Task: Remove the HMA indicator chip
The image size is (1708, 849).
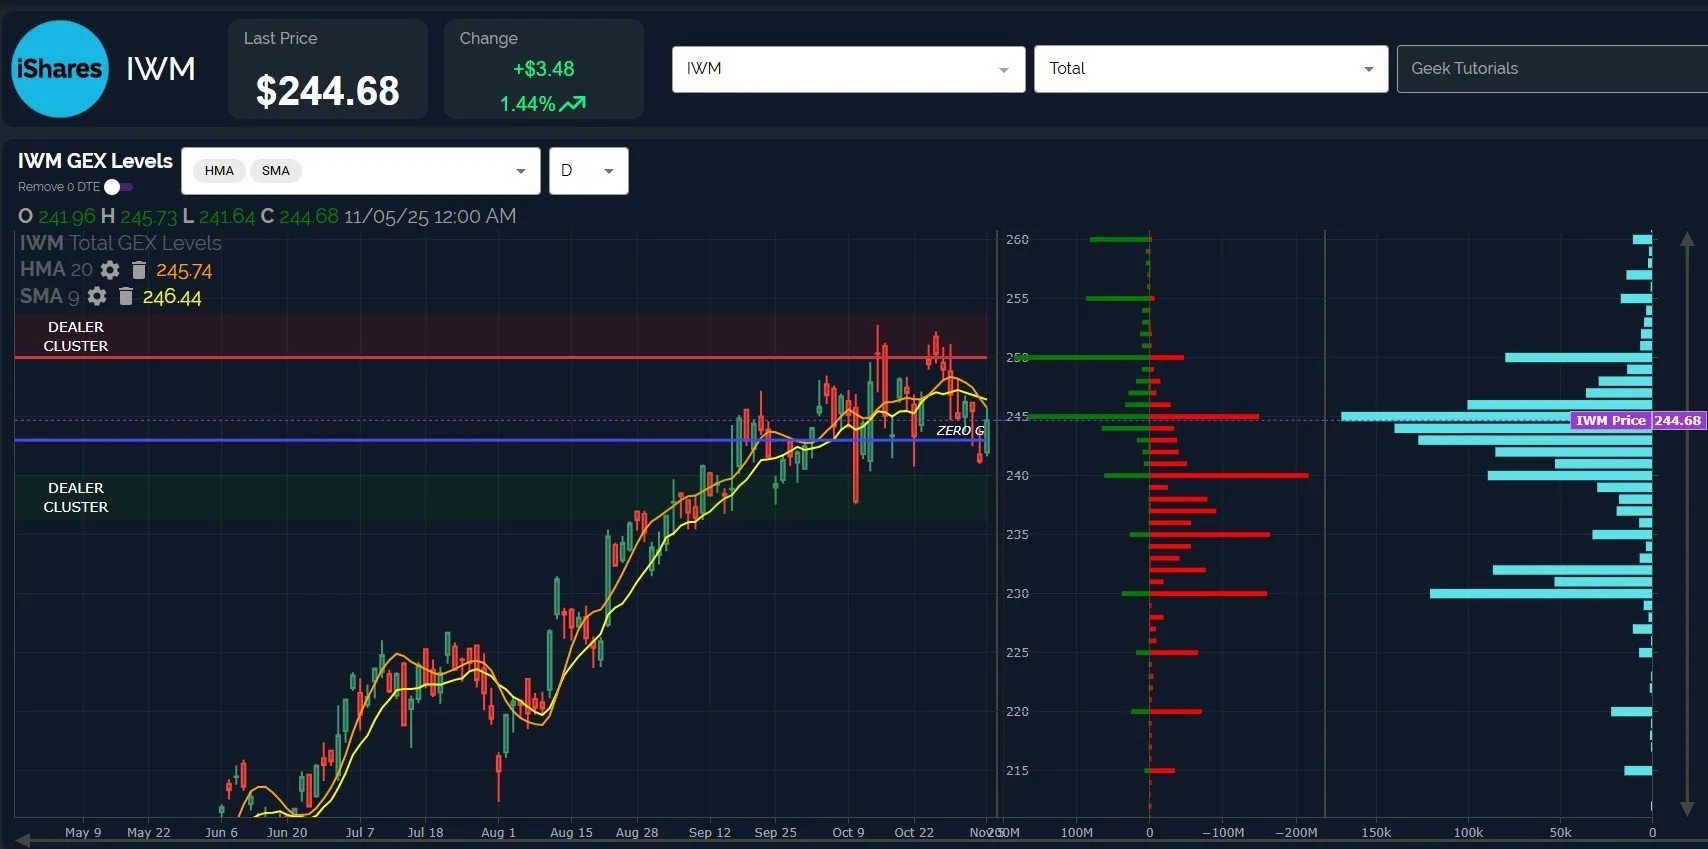Action: click(x=219, y=171)
